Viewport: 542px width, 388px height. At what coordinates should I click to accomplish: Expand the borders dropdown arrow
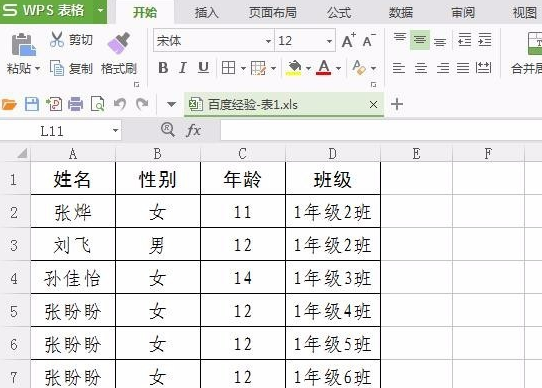pyautogui.click(x=243, y=68)
